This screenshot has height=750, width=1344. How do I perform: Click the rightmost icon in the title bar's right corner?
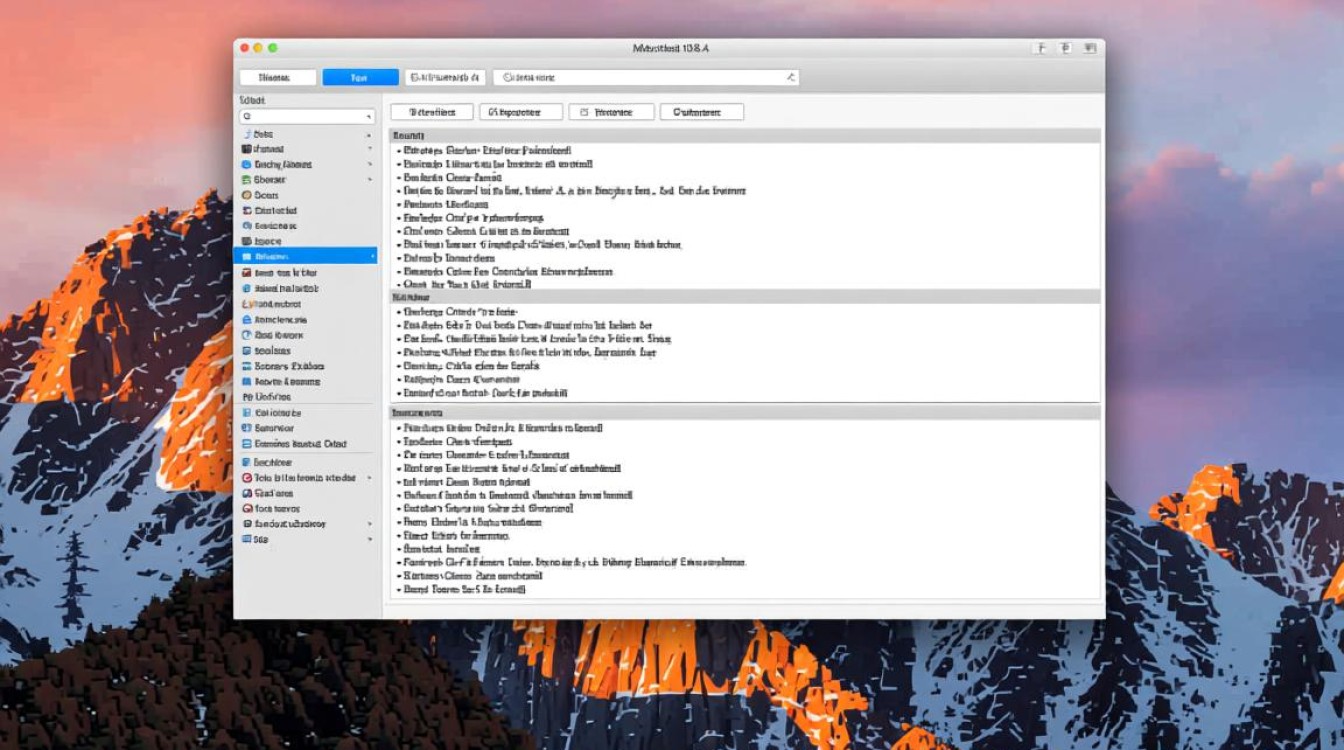pyautogui.click(x=1090, y=48)
